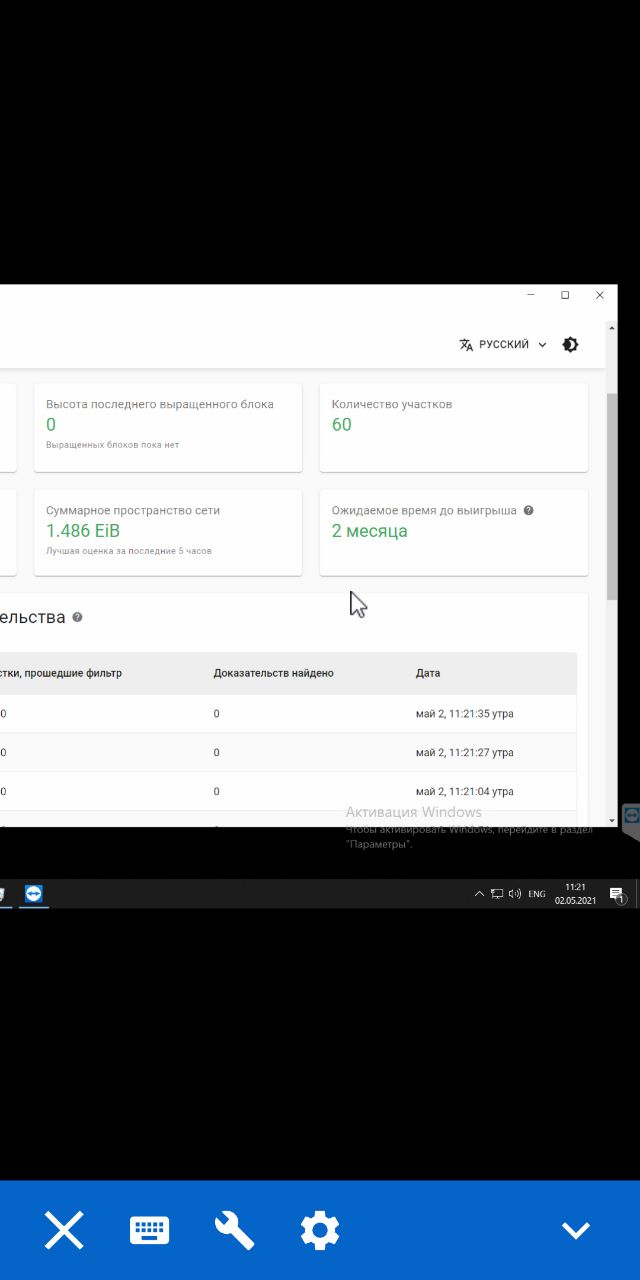The height and width of the screenshot is (1280, 640).
Task: Click the ENG input language indicator
Action: (537, 894)
